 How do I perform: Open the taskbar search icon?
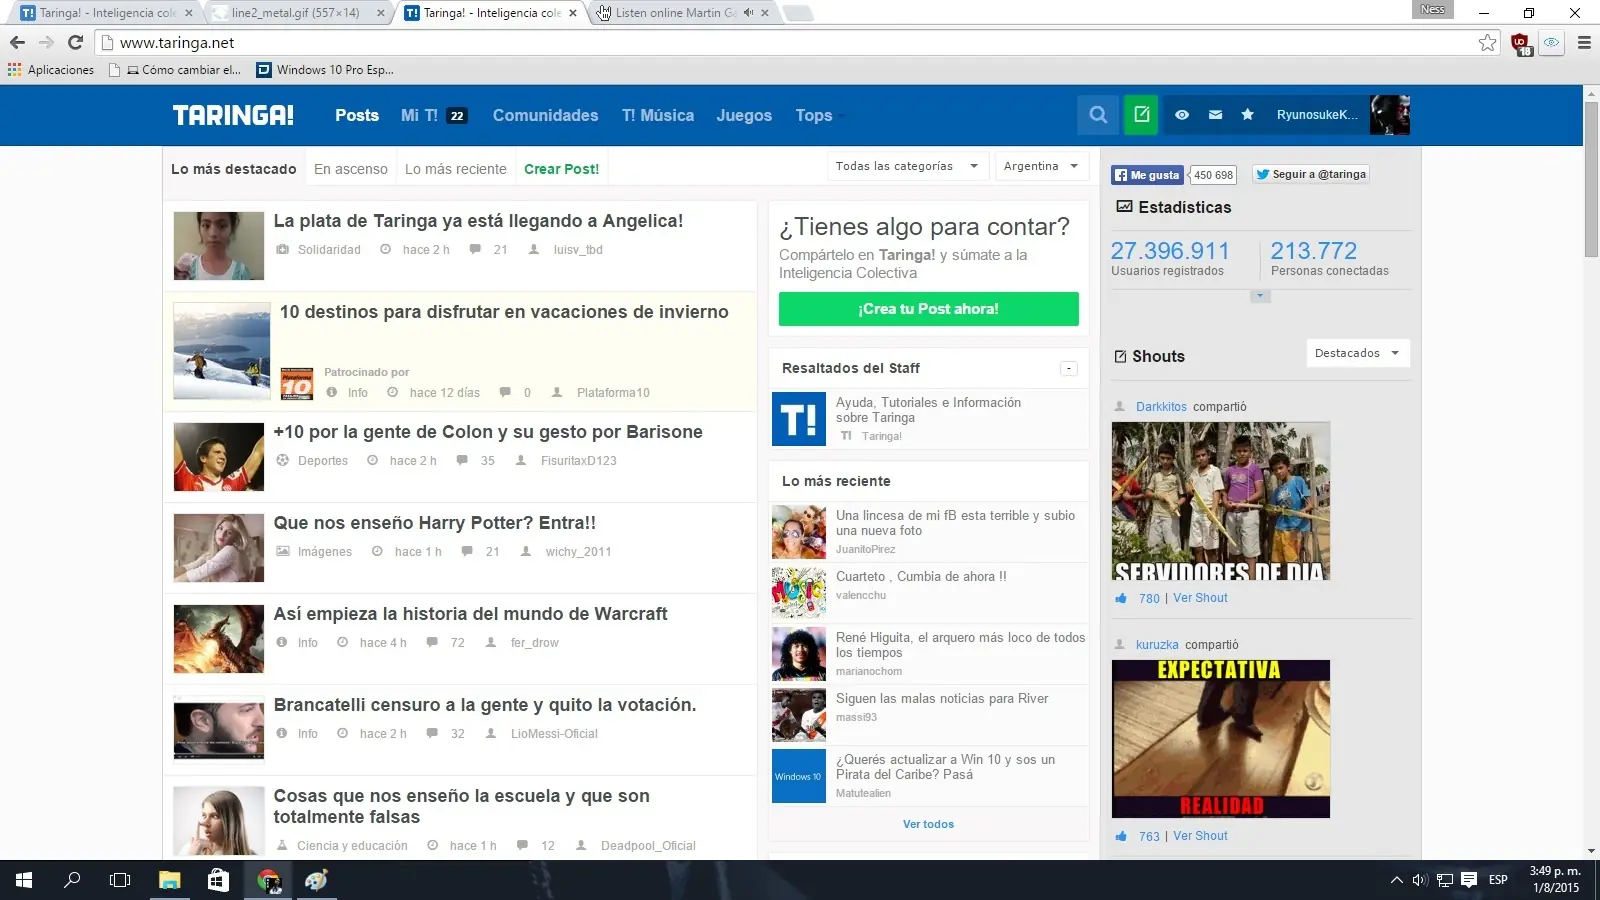pos(72,880)
